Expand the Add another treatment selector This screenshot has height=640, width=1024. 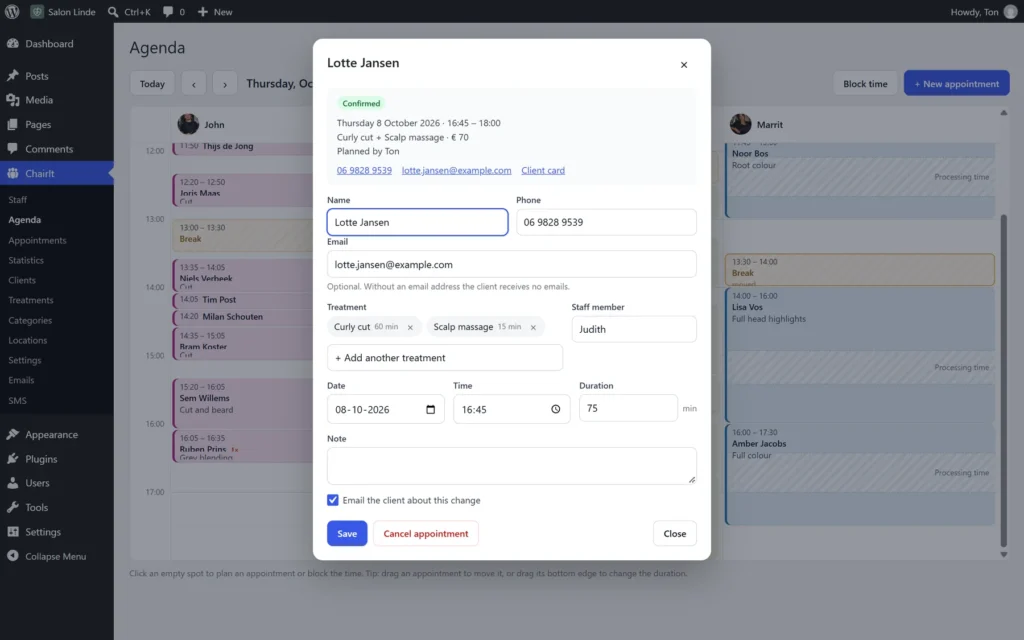click(x=445, y=358)
